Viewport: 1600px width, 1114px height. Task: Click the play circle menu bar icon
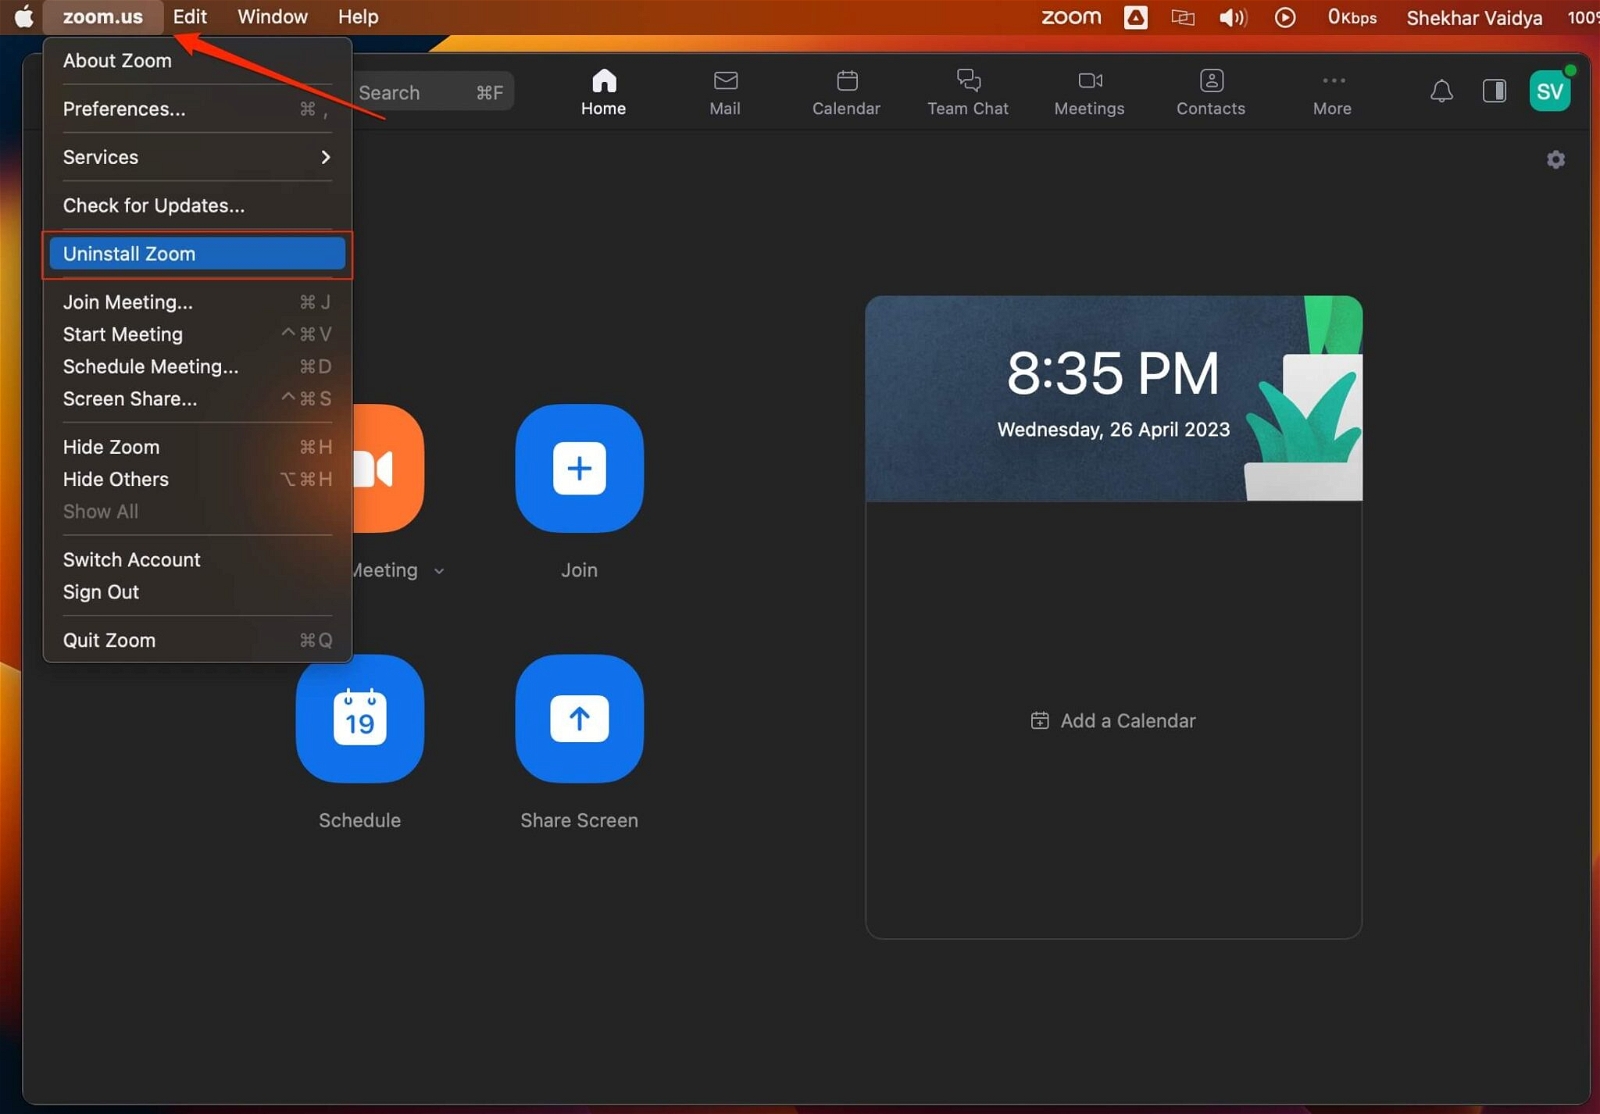click(1285, 17)
